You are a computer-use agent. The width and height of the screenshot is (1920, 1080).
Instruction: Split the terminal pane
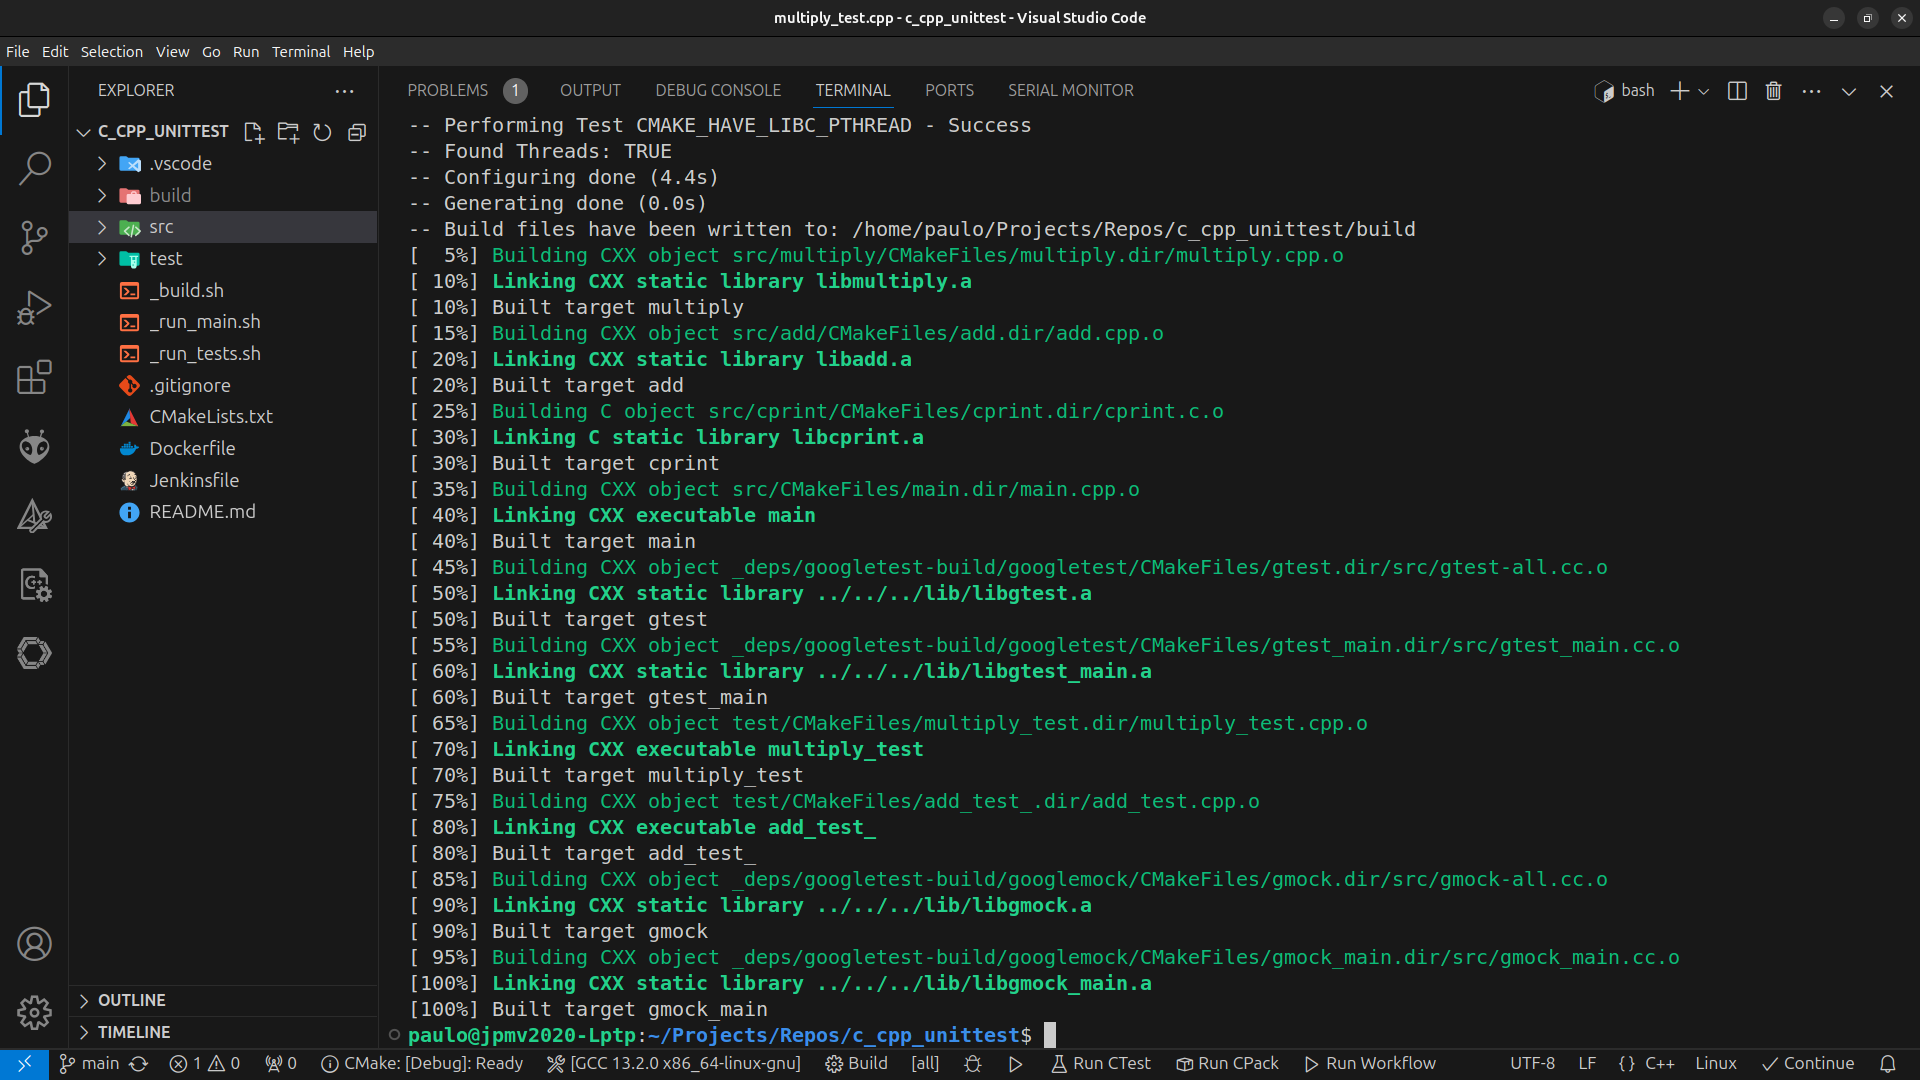[1737, 90]
